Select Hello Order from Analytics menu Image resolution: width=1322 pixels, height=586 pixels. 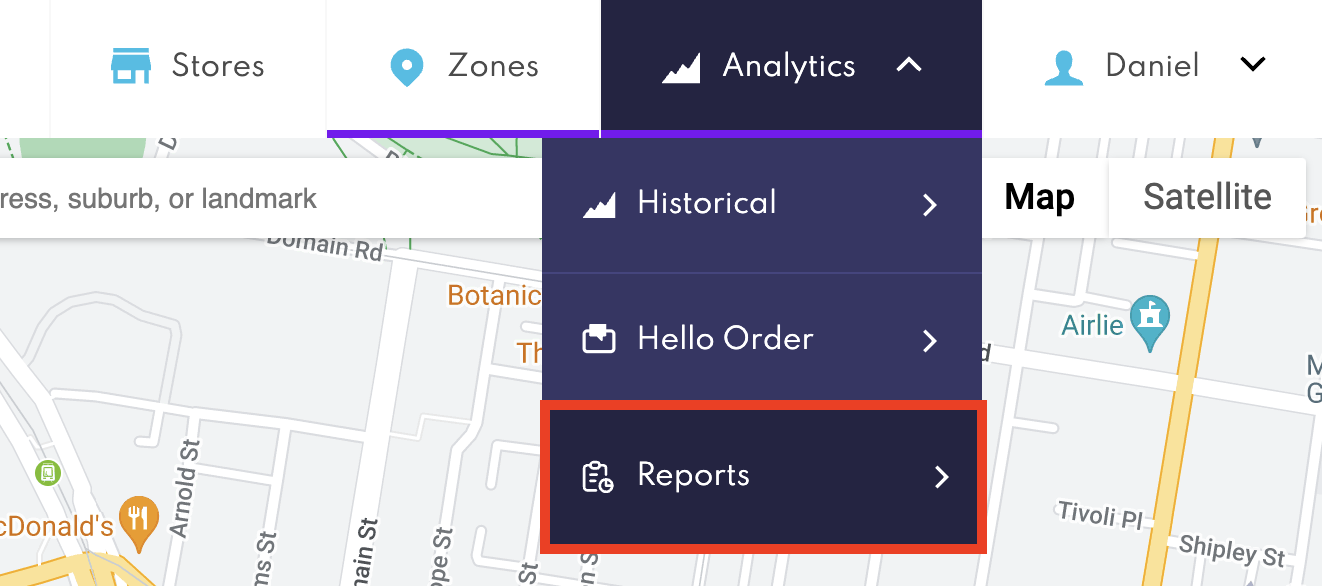pos(762,340)
